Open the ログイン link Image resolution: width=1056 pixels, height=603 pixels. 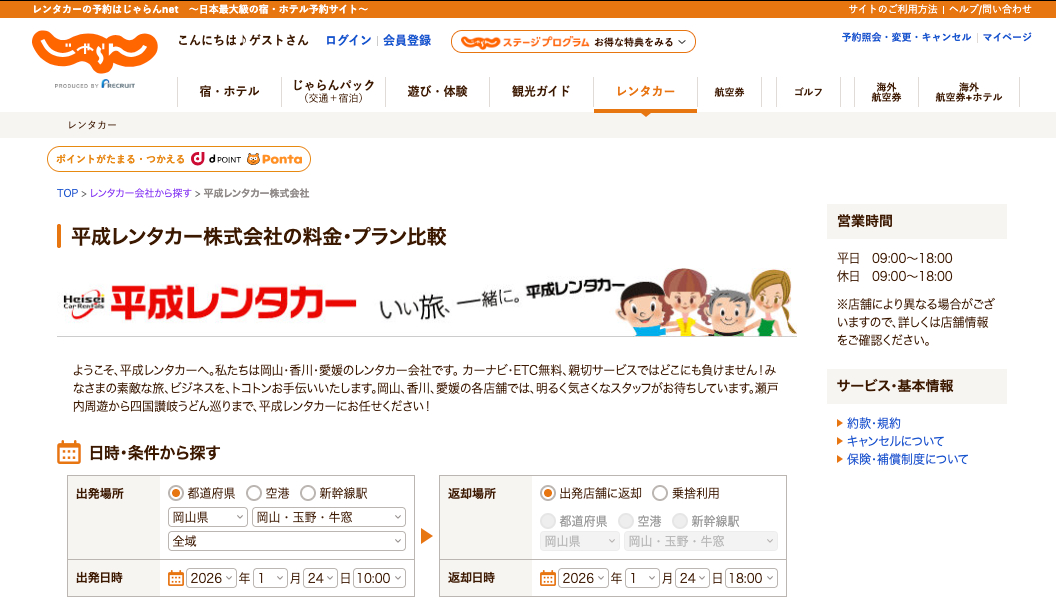347,41
